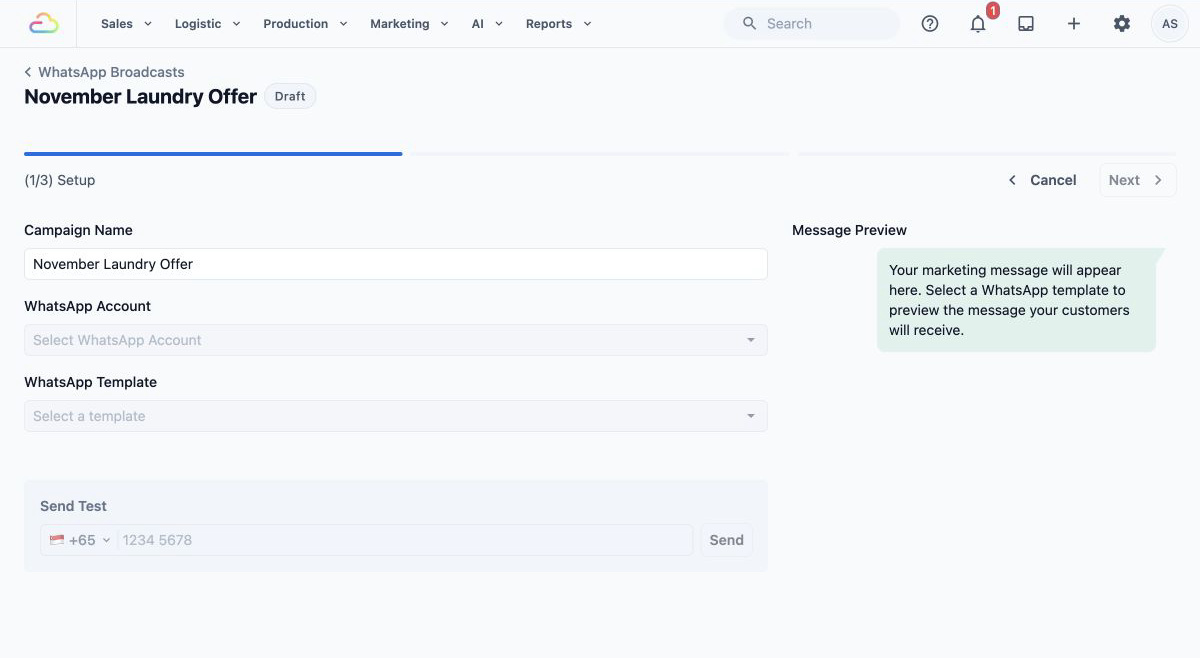
Task: Open settings gear icon
Action: 1122,24
